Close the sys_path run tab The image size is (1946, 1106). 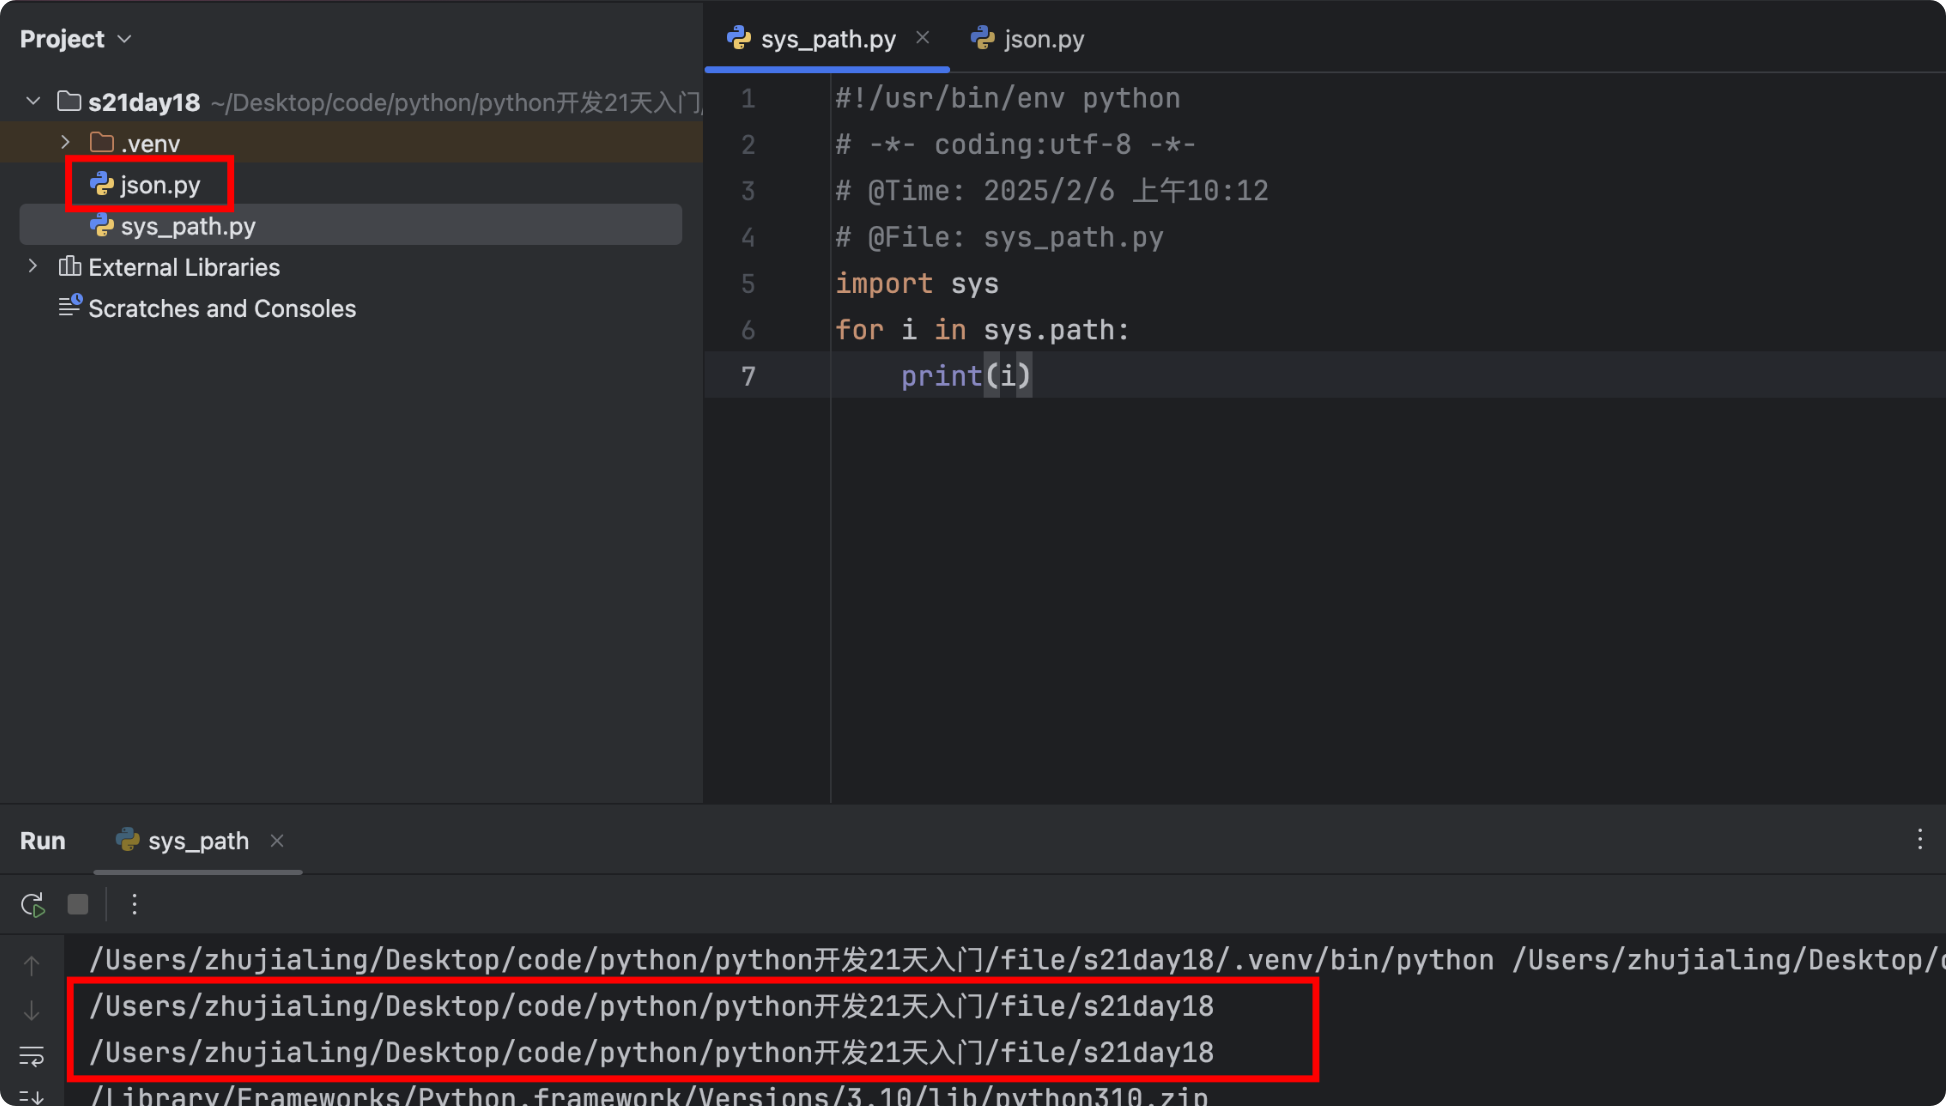point(277,841)
